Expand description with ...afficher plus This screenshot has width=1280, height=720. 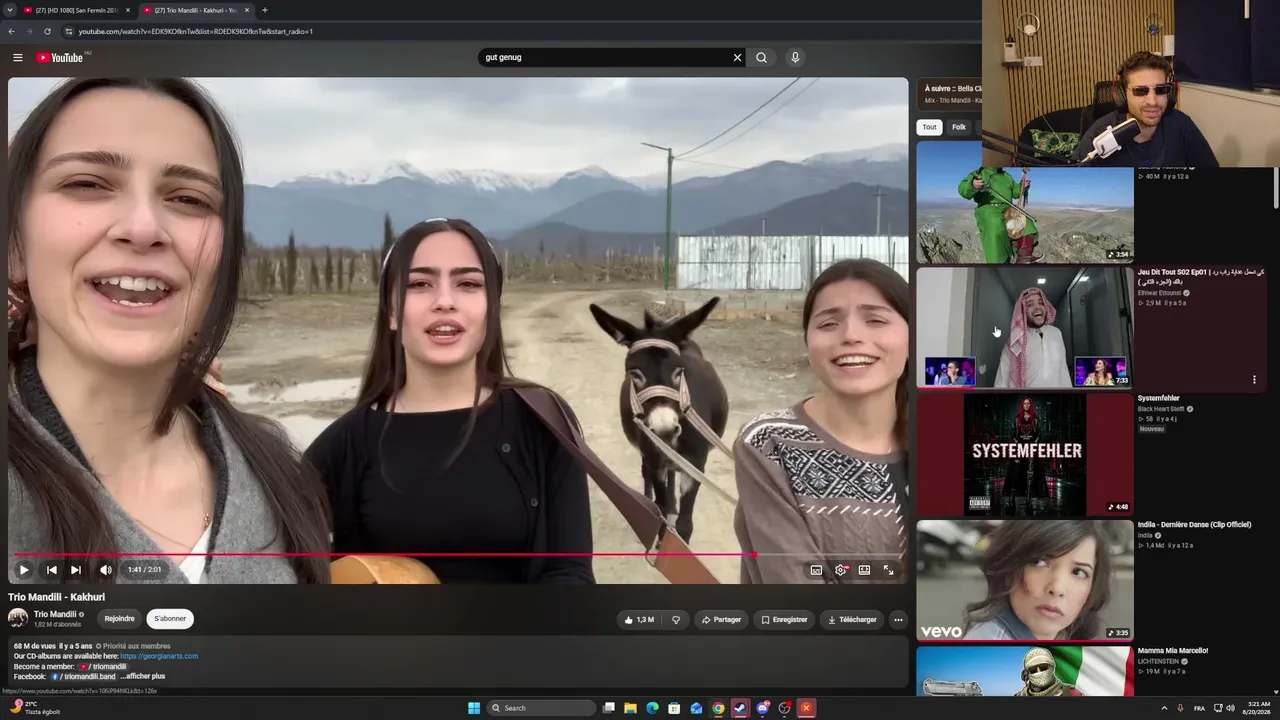(143, 676)
